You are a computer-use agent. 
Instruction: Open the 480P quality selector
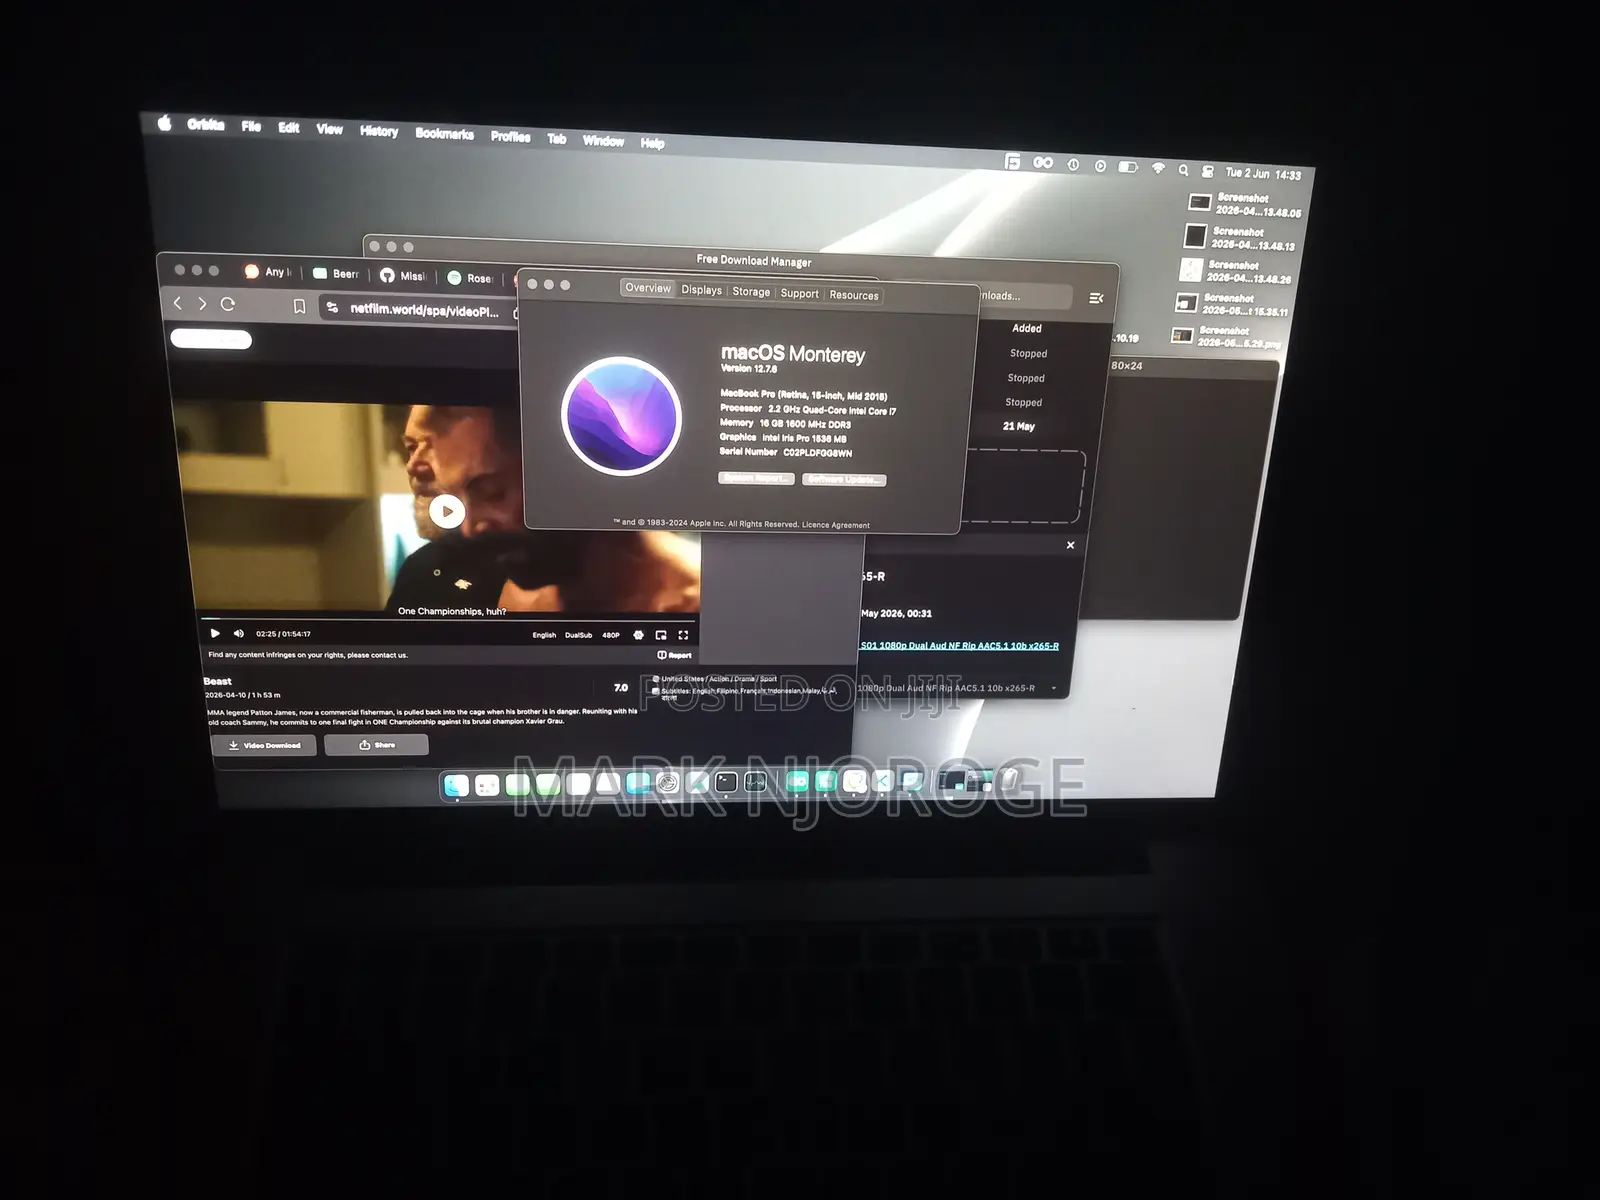pyautogui.click(x=610, y=635)
